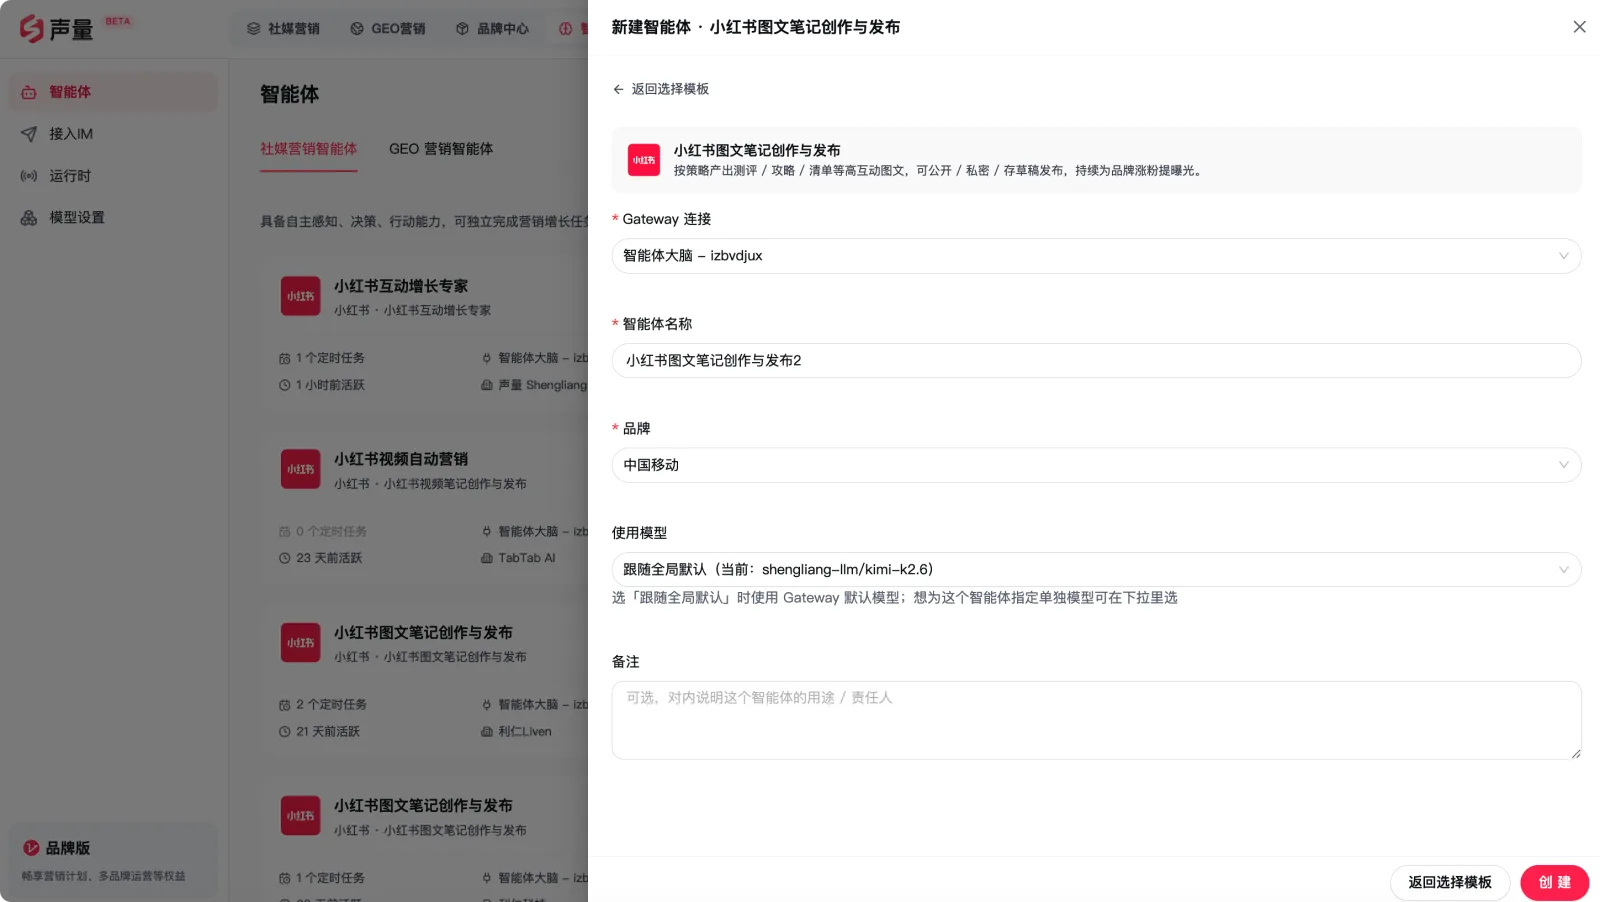The height and width of the screenshot is (902, 1600).
Task: Click the calendar icon beside 2 个定时任务
Action: (285, 705)
